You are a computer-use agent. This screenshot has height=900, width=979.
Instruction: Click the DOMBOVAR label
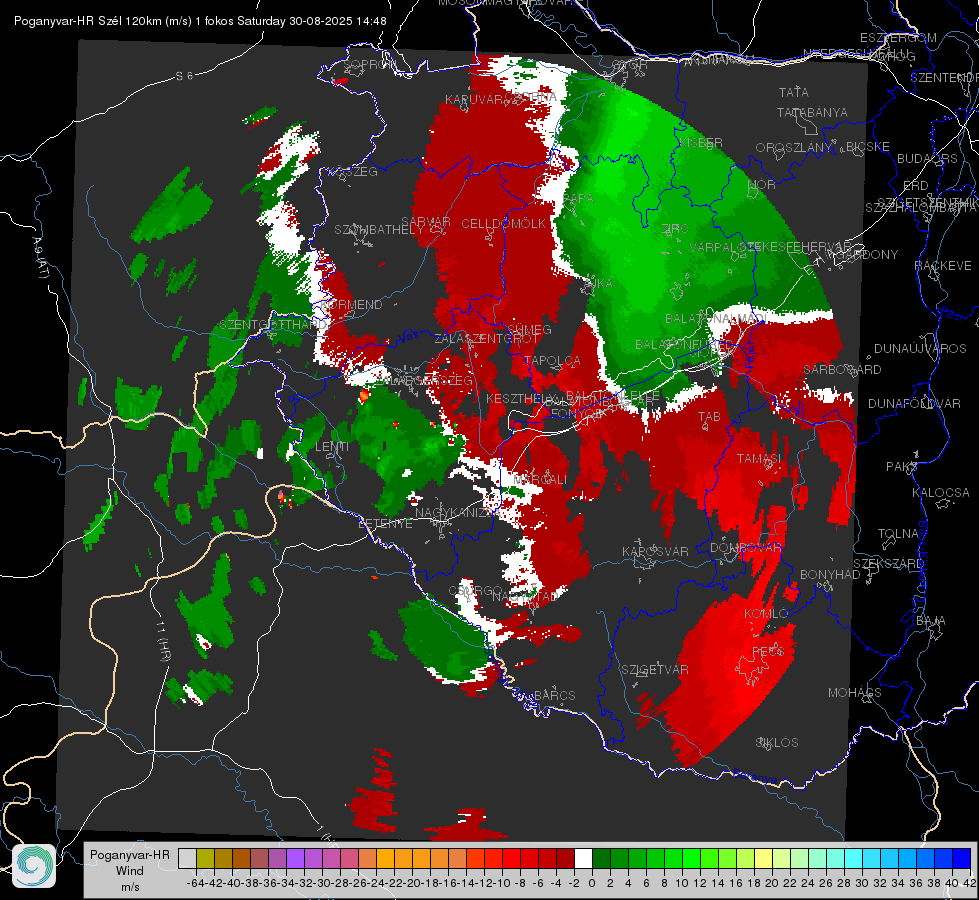coord(746,548)
